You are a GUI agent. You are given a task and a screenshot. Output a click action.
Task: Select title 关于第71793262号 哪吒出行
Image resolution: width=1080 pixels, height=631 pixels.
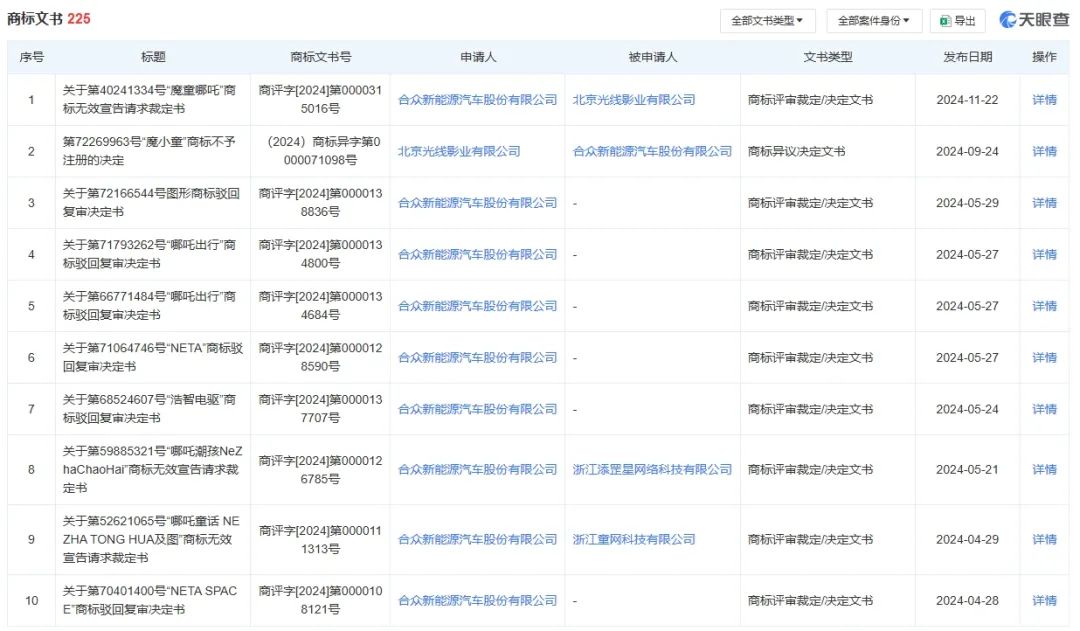[149, 255]
